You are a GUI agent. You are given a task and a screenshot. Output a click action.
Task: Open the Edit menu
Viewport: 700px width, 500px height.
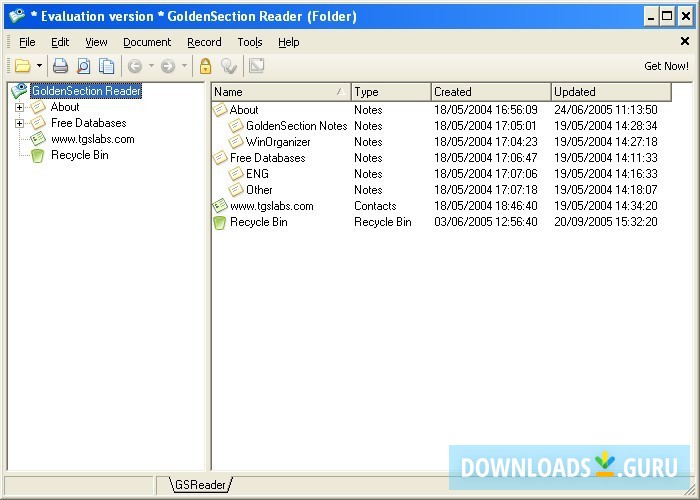(x=60, y=42)
